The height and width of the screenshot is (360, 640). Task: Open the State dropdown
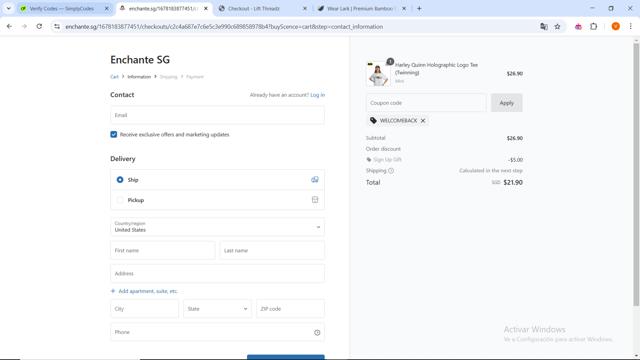coord(218,309)
